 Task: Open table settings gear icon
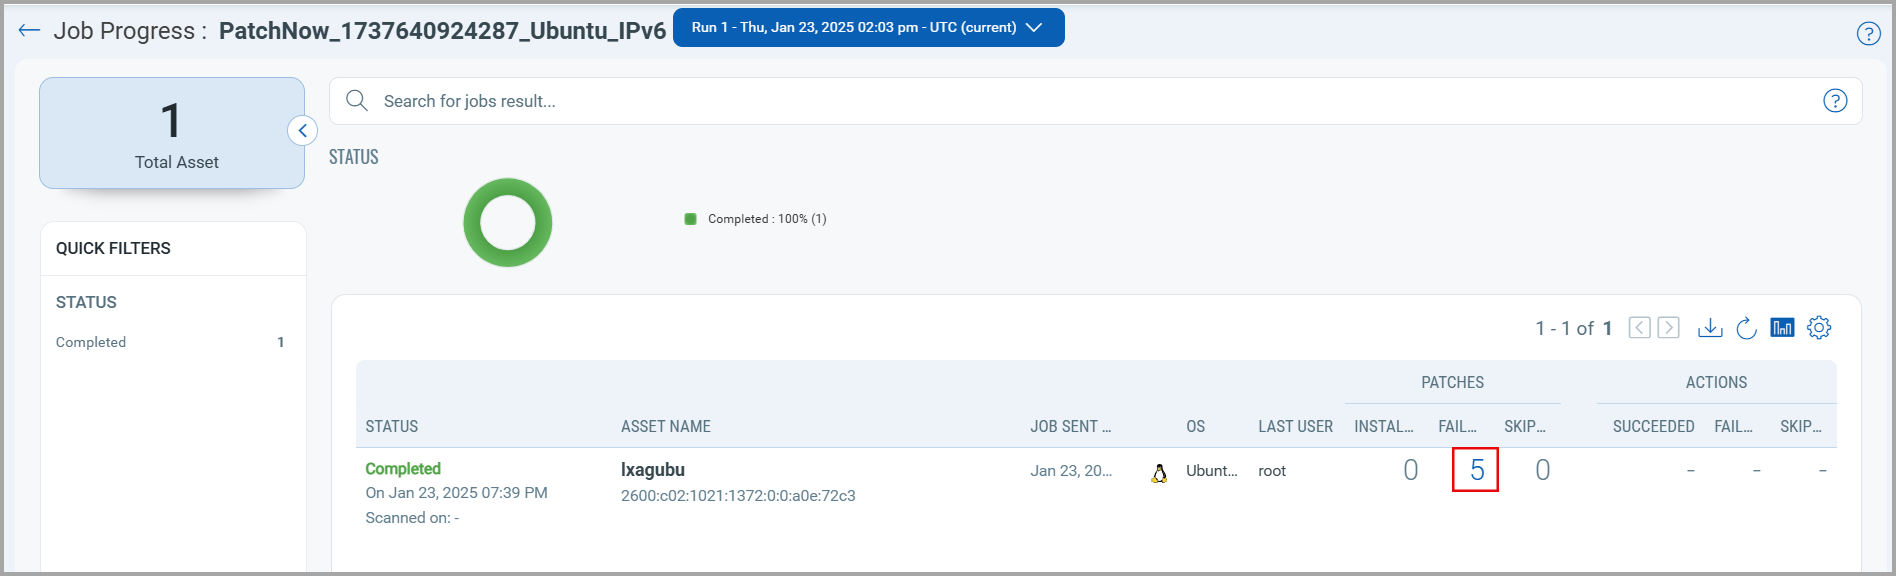click(1819, 328)
